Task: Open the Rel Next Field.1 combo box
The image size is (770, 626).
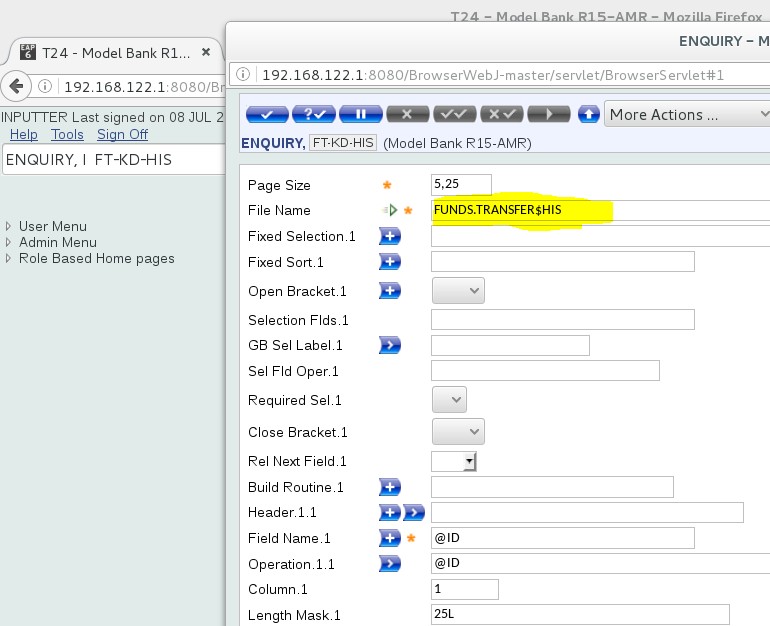Action: [x=454, y=461]
